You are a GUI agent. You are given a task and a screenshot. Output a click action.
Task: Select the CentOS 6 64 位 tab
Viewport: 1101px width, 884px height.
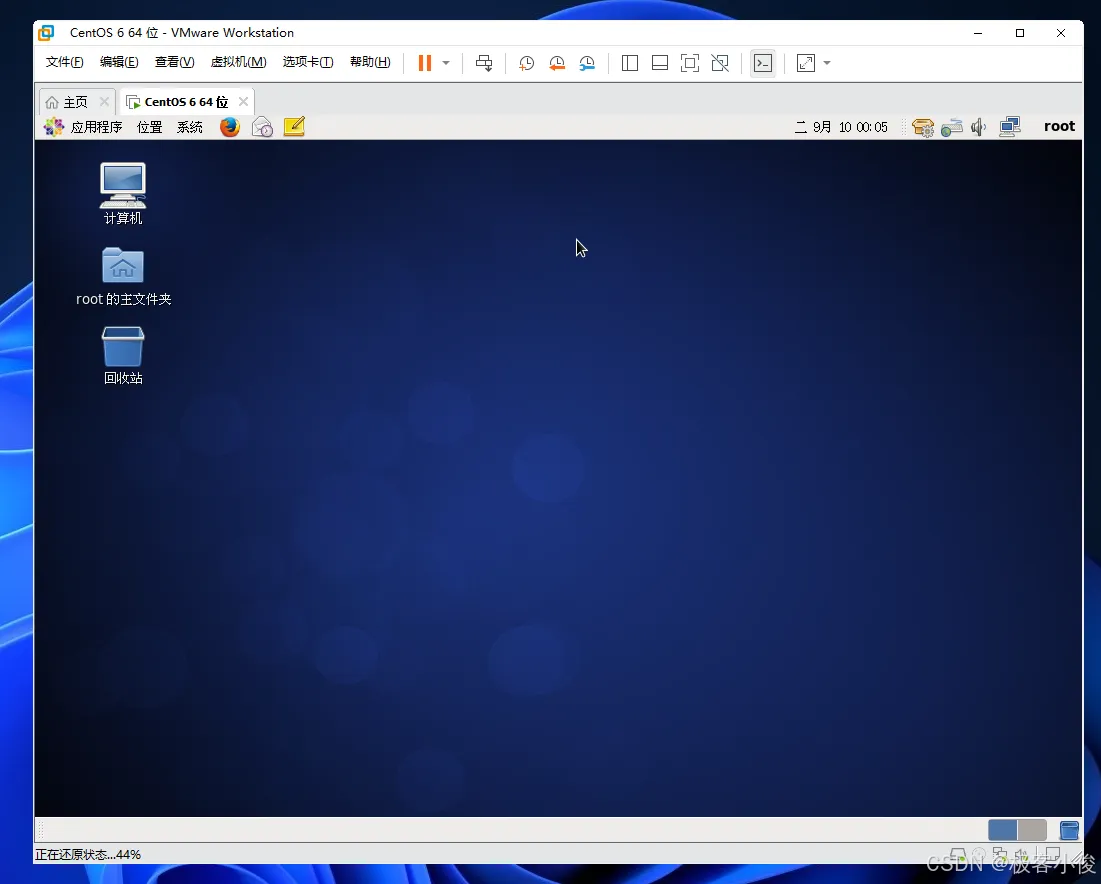point(186,103)
